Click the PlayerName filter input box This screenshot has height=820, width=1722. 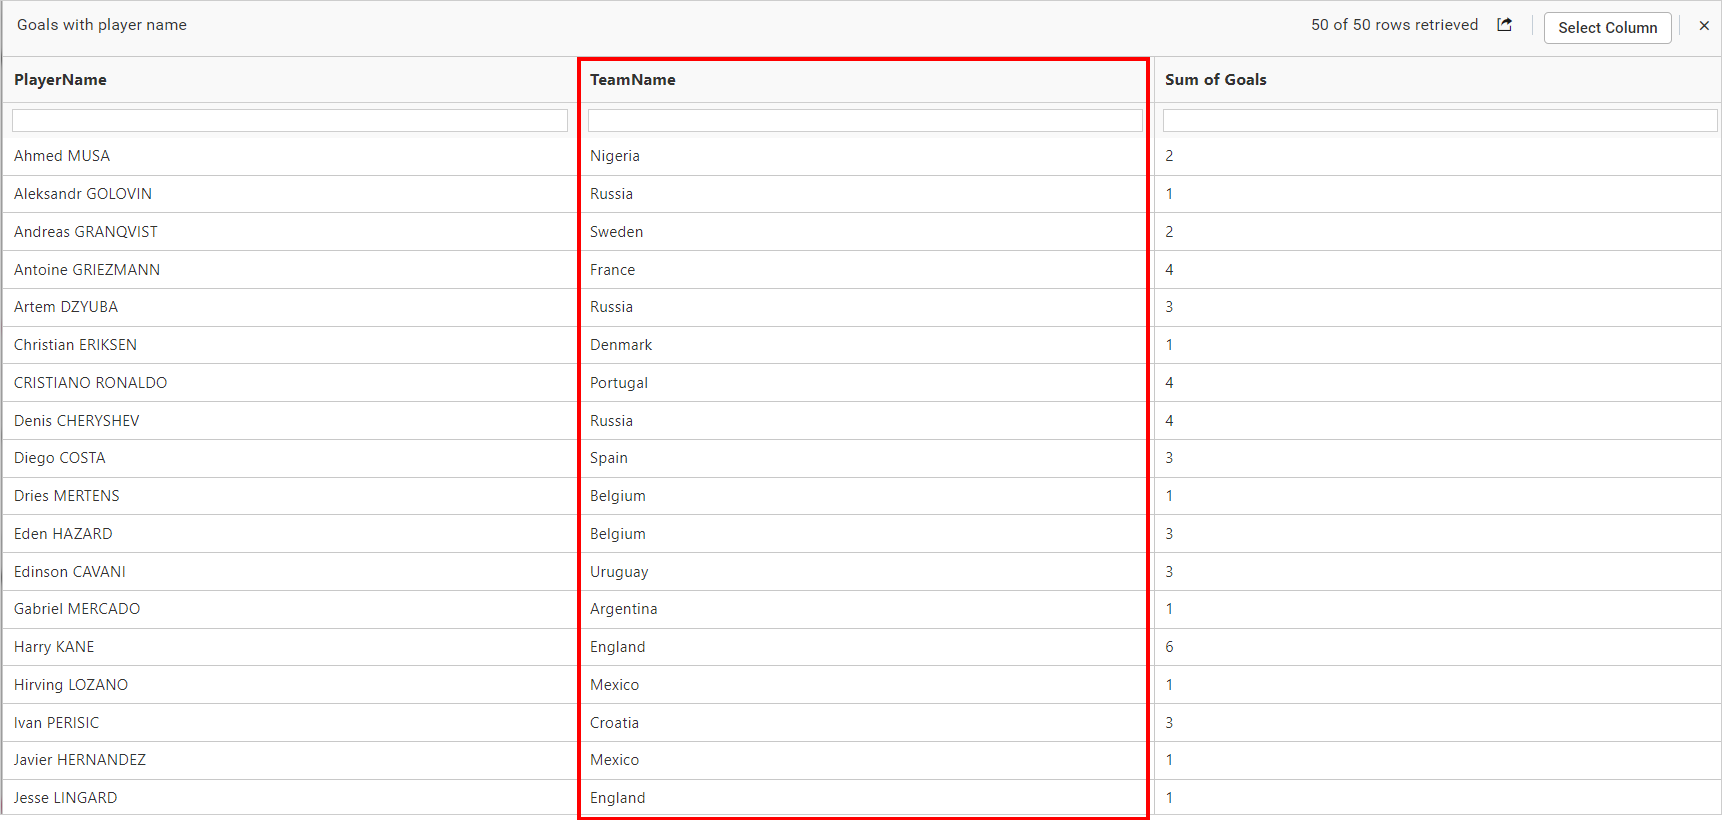pos(290,119)
